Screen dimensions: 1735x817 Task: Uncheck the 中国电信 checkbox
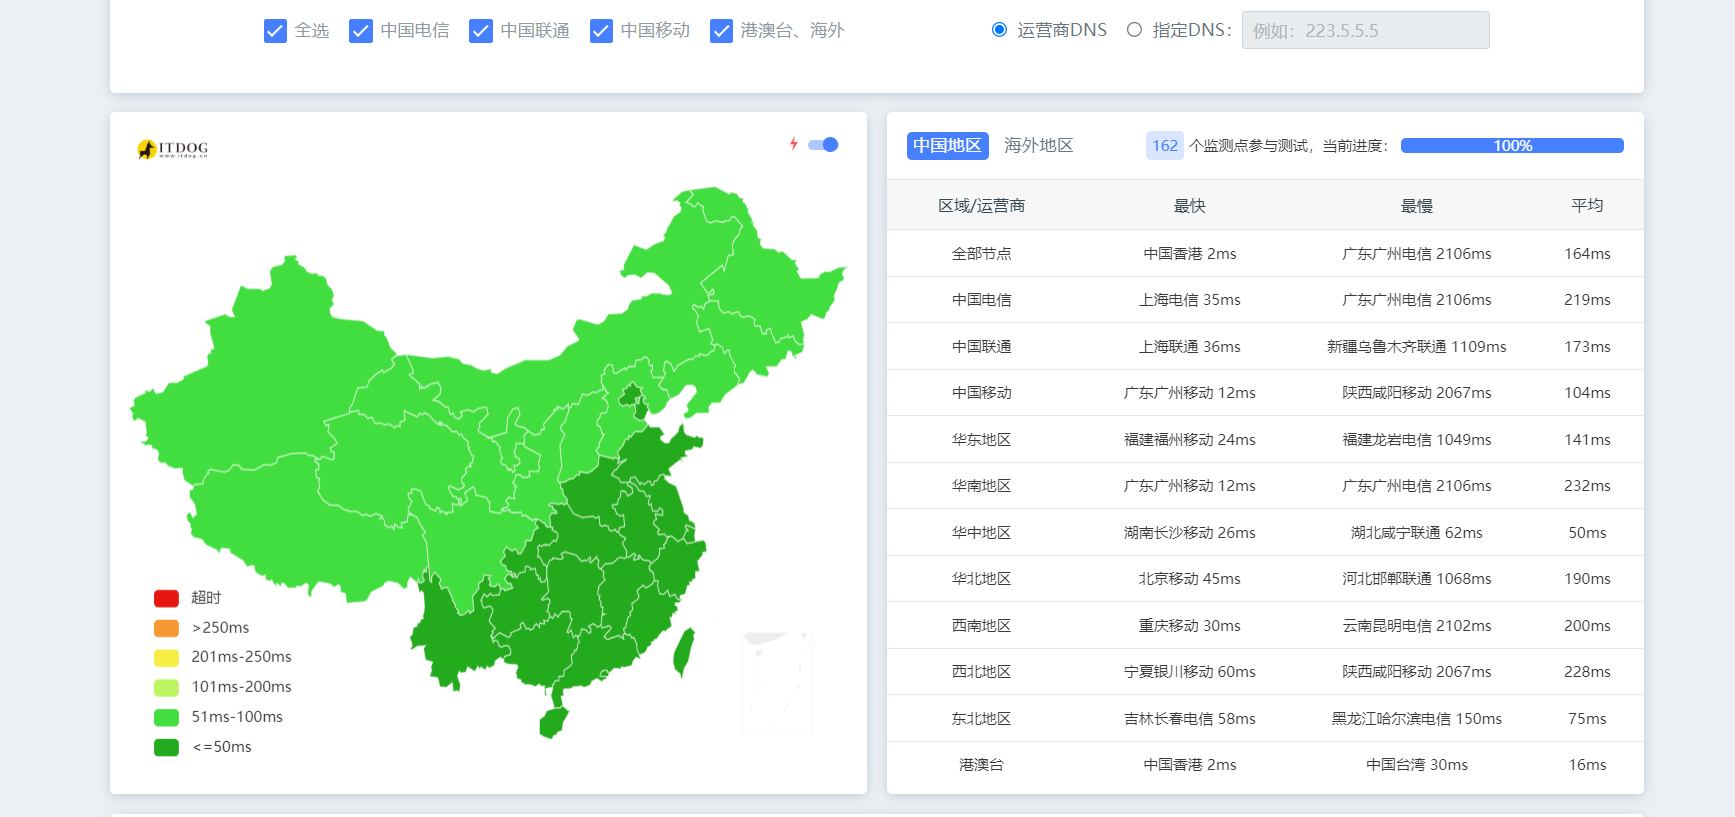click(361, 31)
